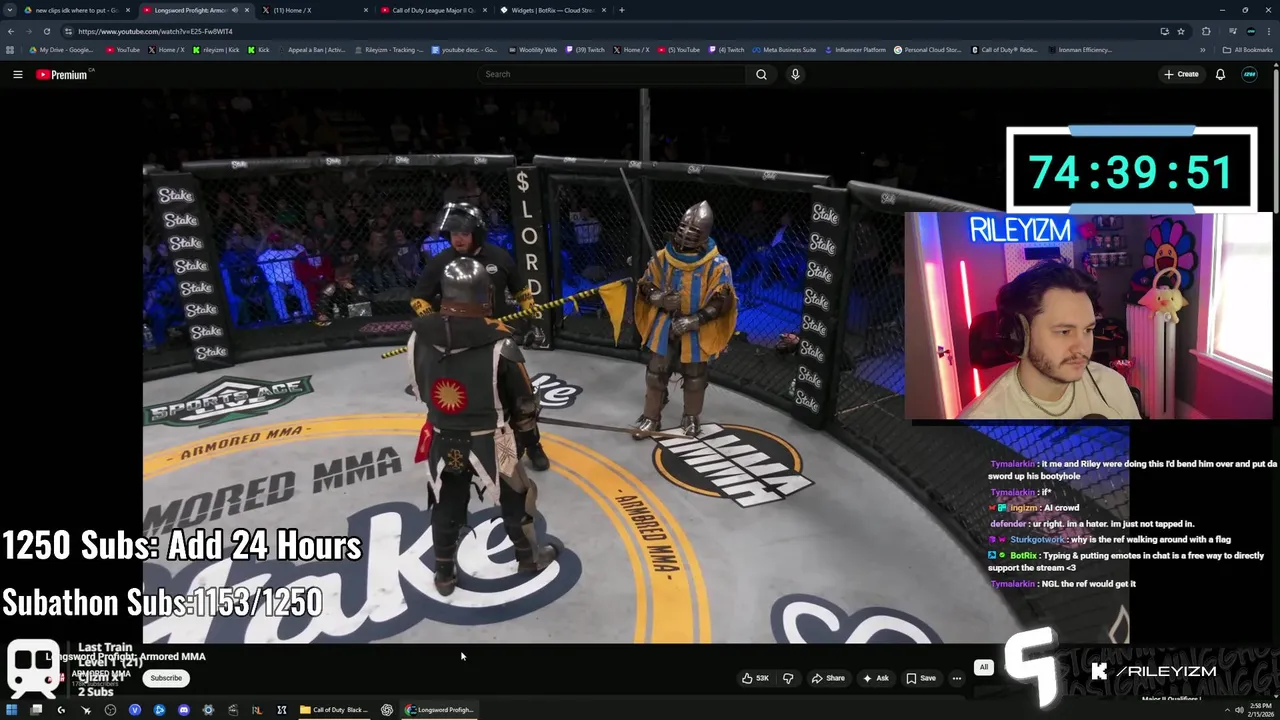Reload the page with refresh icon
The width and height of the screenshot is (1280, 720).
pos(46,31)
